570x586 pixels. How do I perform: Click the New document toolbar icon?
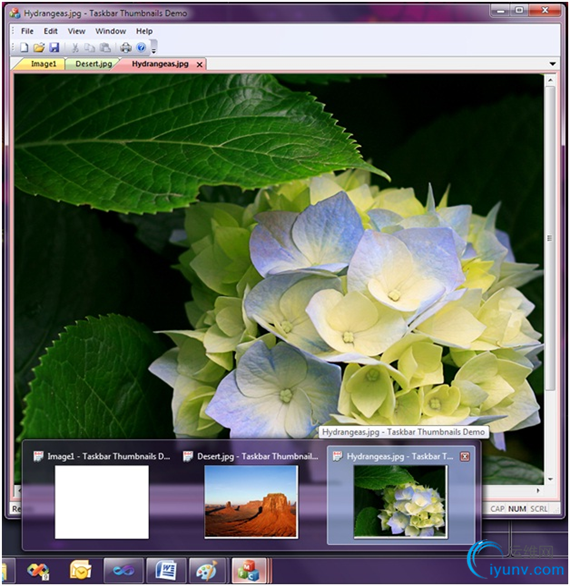tap(24, 47)
